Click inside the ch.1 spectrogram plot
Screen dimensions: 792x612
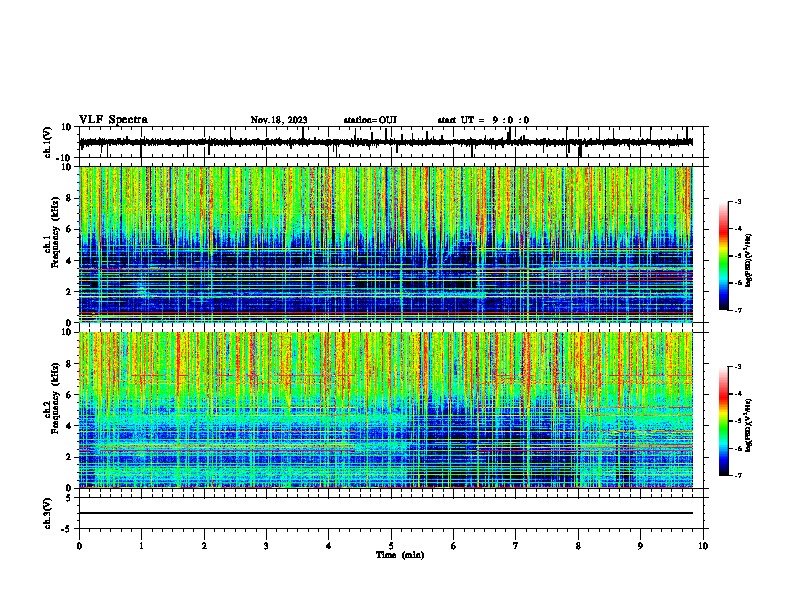[386, 244]
